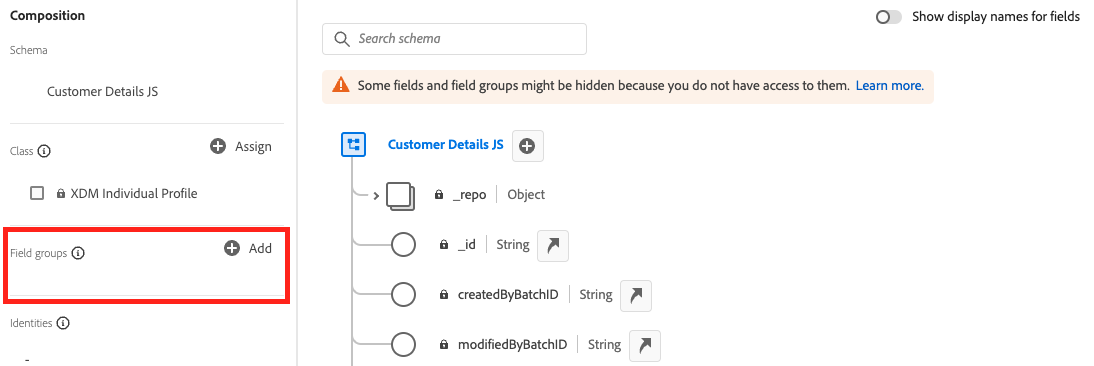Add field to Customer Details JS root
1094x366 pixels.
[528, 146]
